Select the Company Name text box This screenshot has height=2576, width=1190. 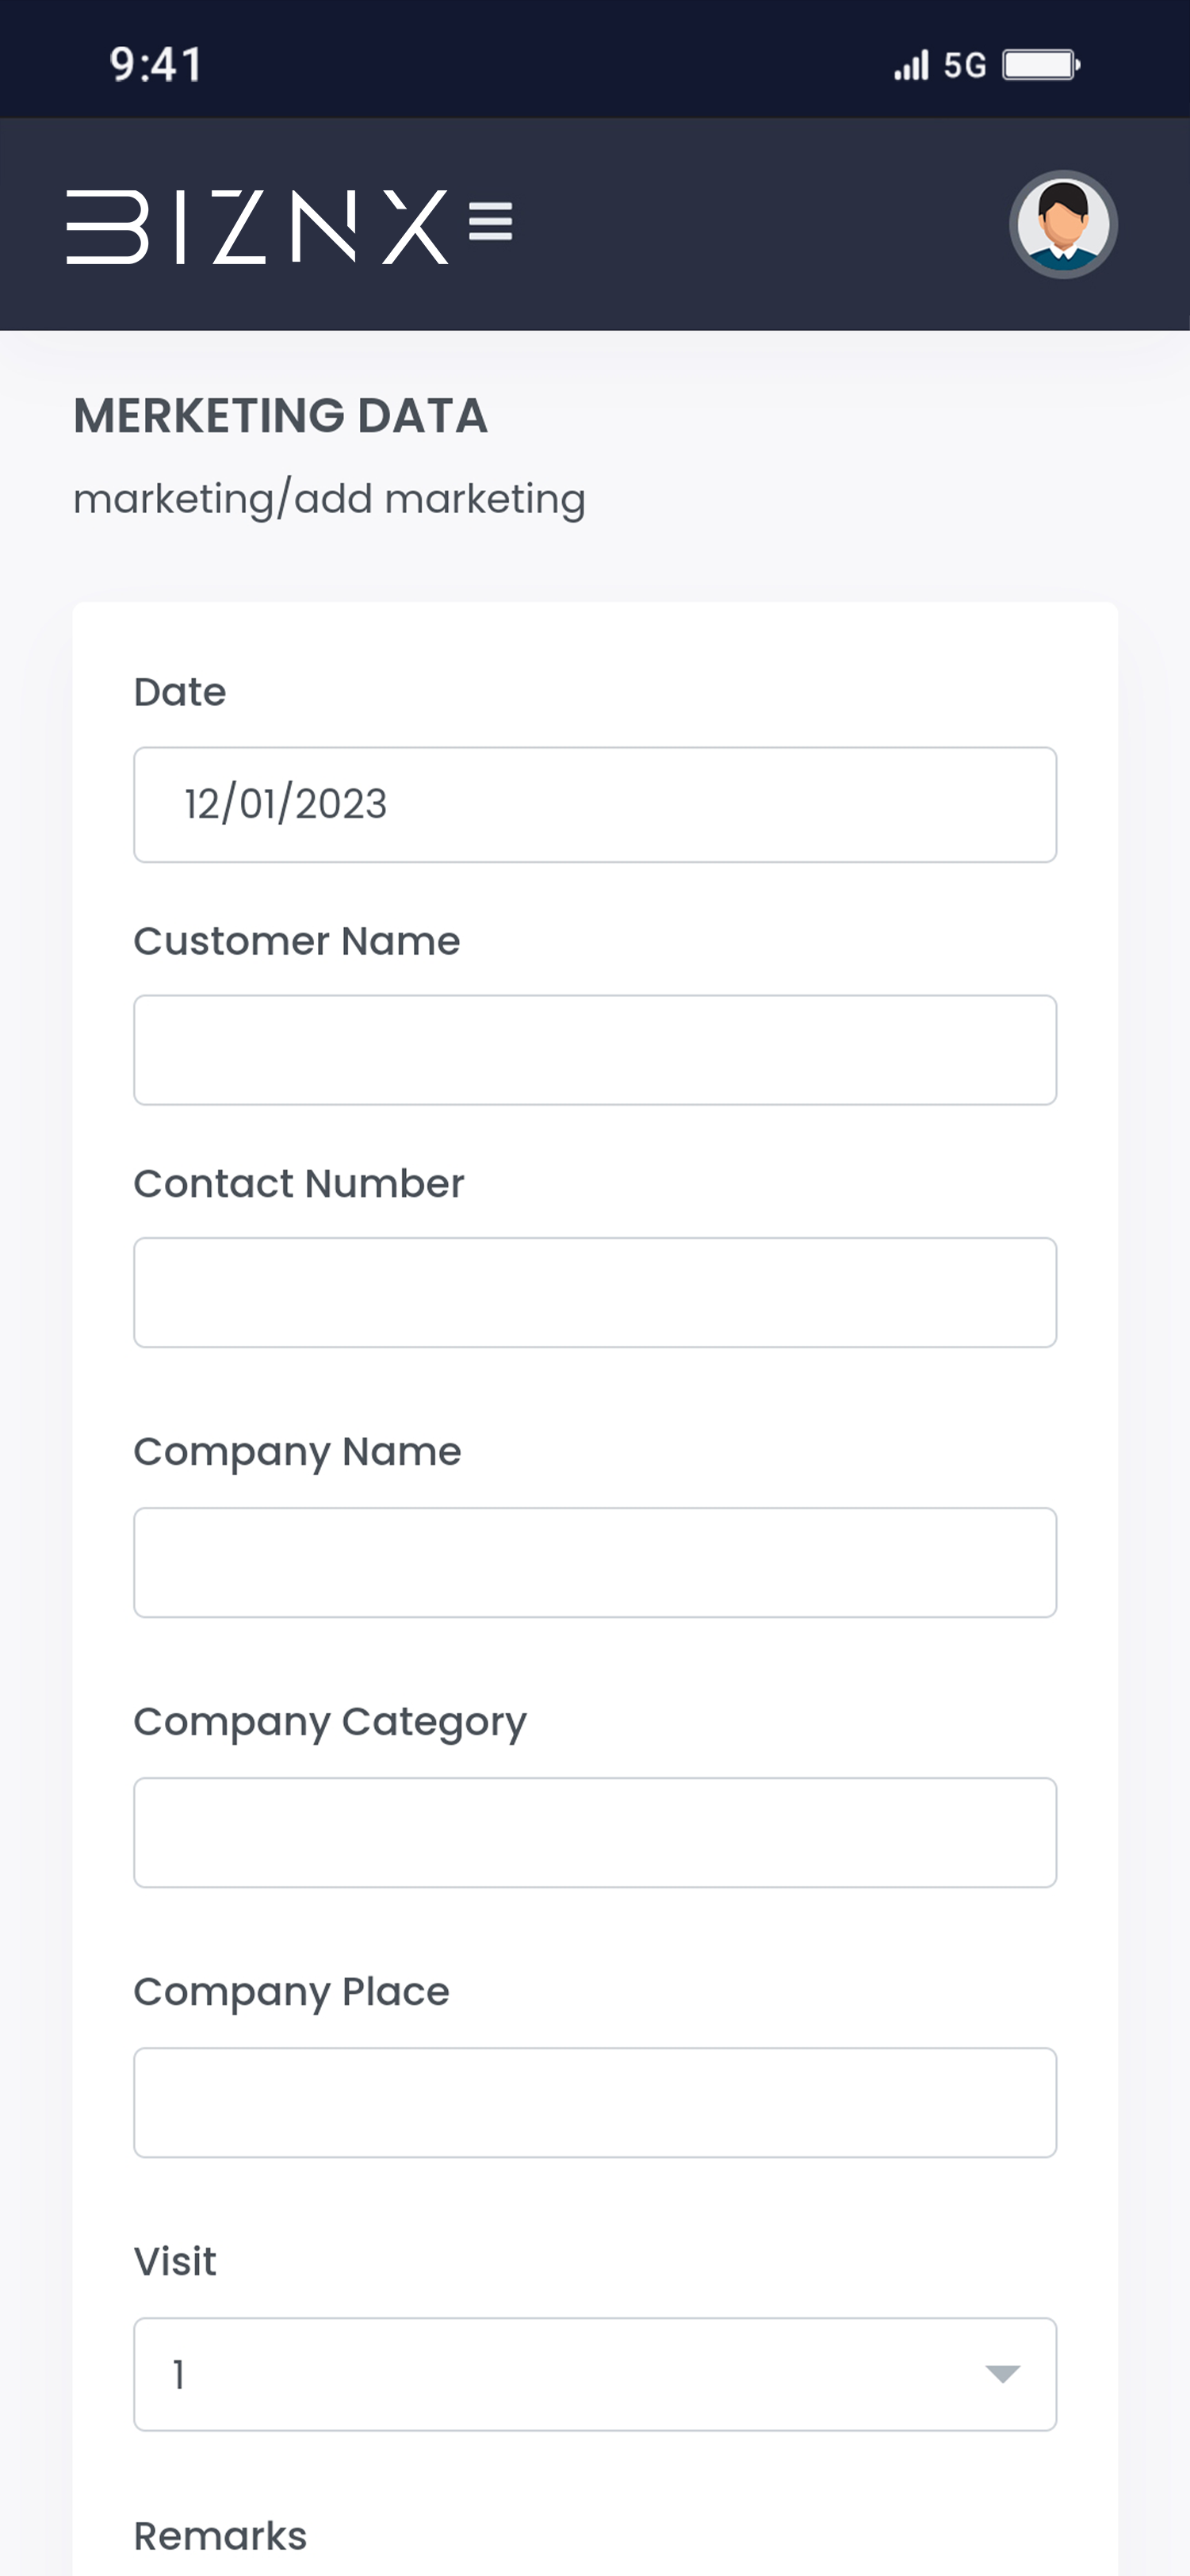tap(595, 1563)
